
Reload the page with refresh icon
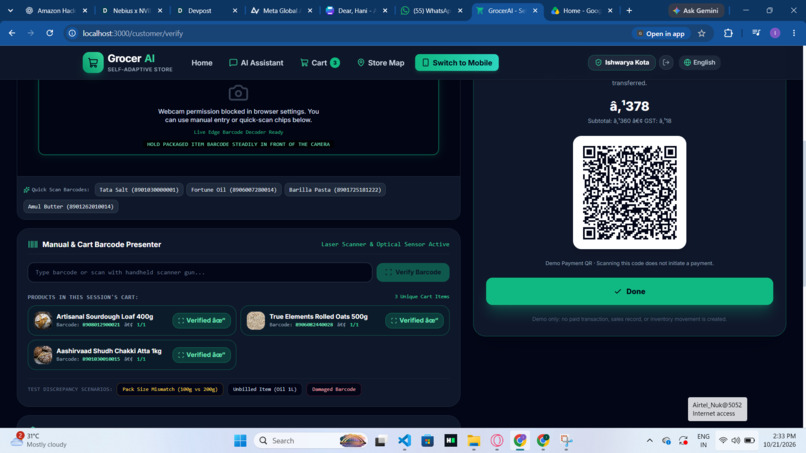[49, 33]
